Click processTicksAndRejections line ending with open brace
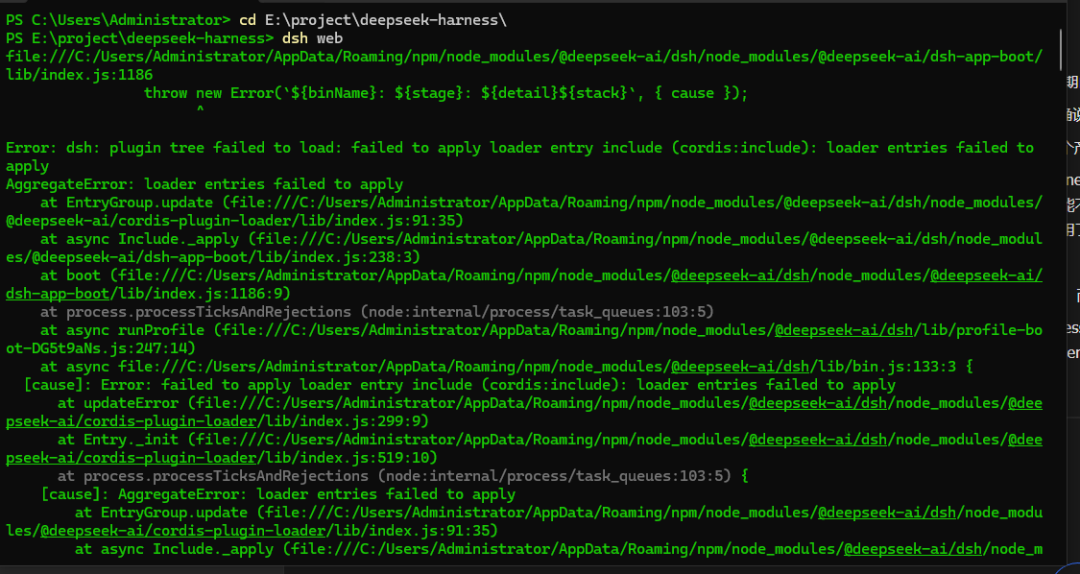Viewport: 1080px width, 574px height. coord(403,475)
